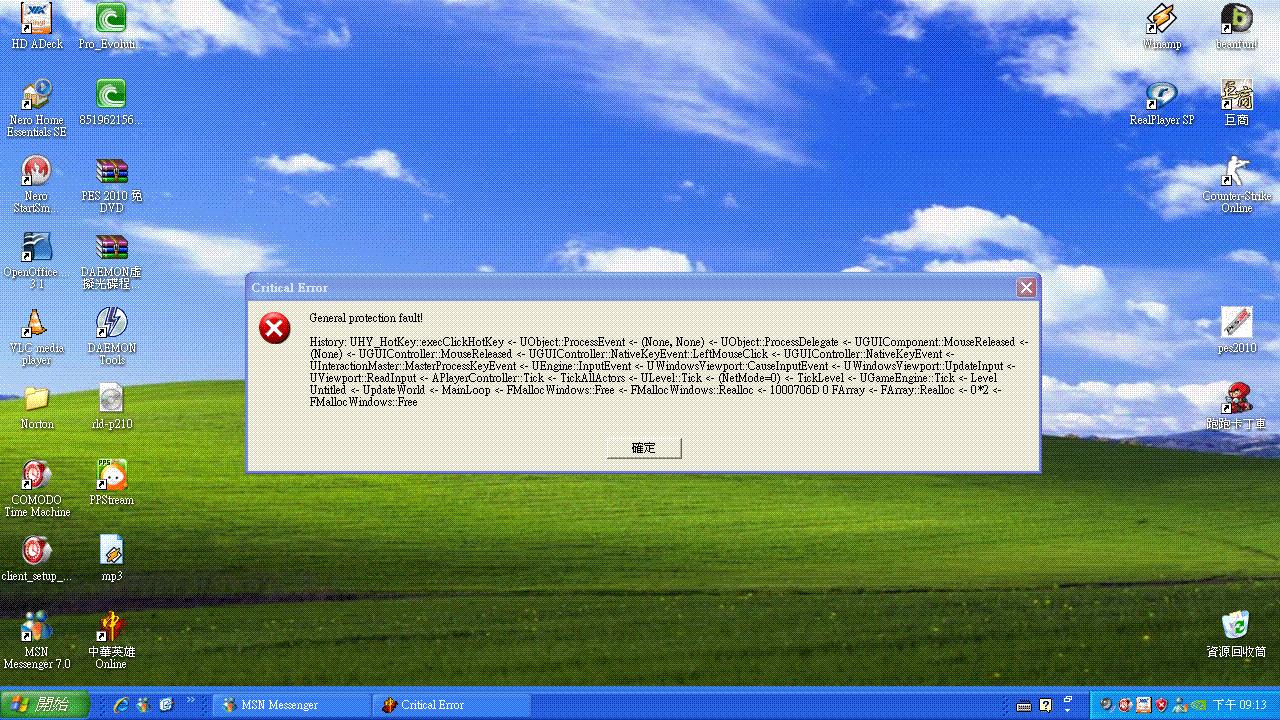Click COMODO Time Machine tray icon
This screenshot has width=1280, height=720.
pos(1125,705)
